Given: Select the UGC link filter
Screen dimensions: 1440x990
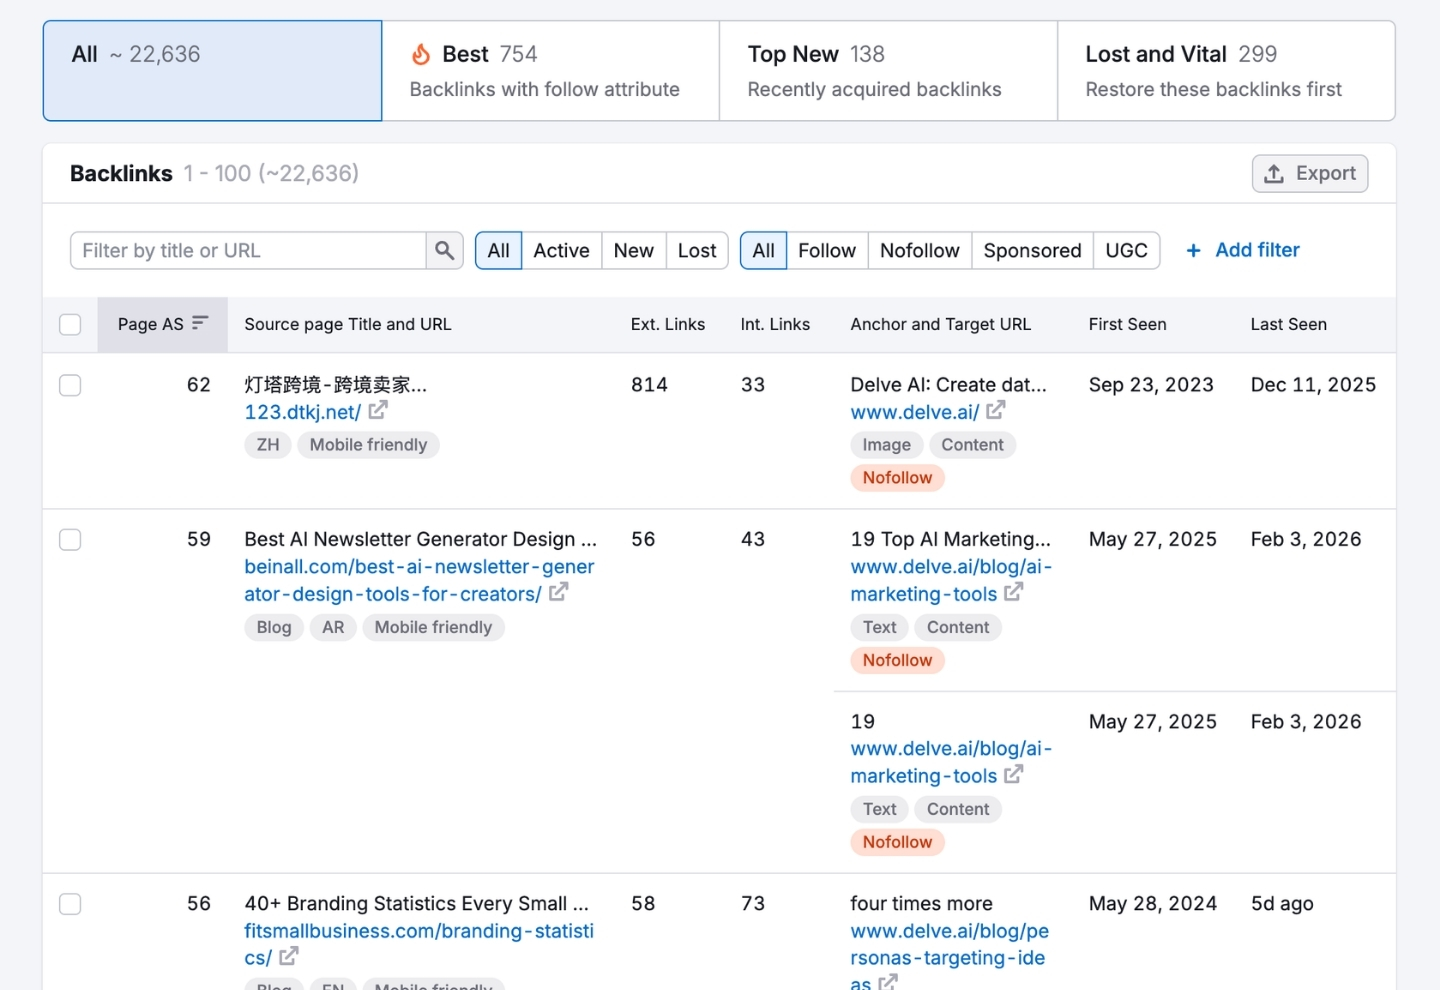Looking at the screenshot, I should [1127, 251].
